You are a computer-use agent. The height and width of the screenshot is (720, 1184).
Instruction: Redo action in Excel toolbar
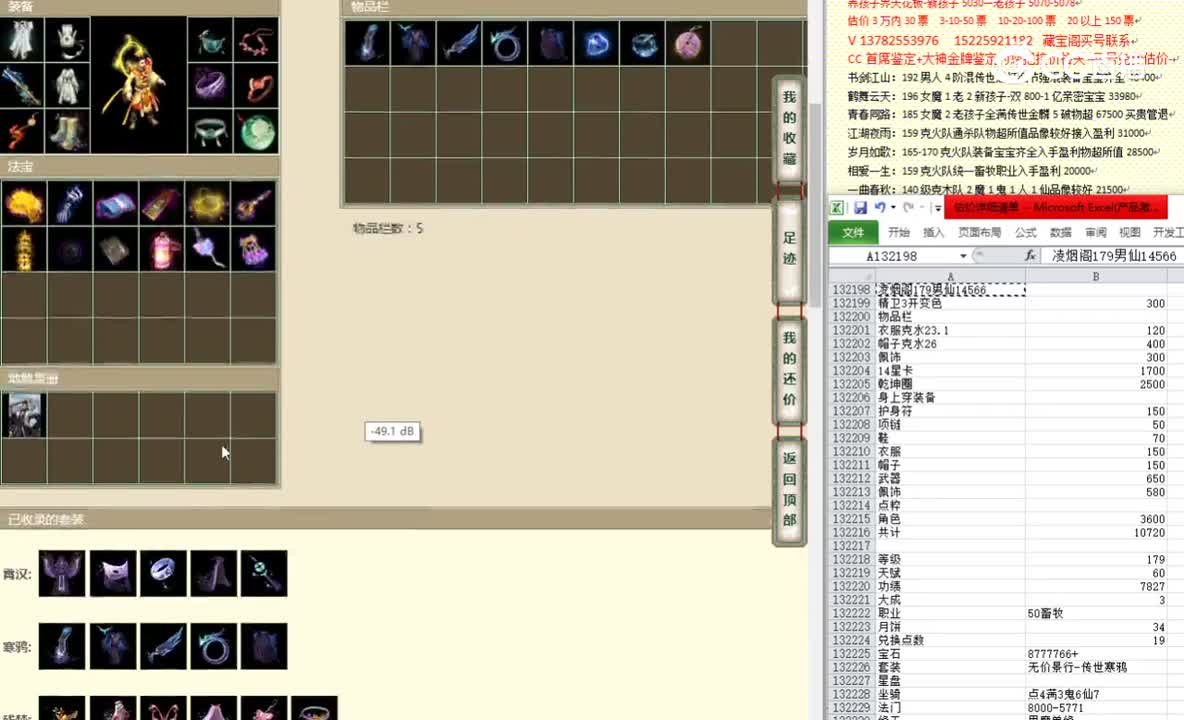click(x=908, y=208)
